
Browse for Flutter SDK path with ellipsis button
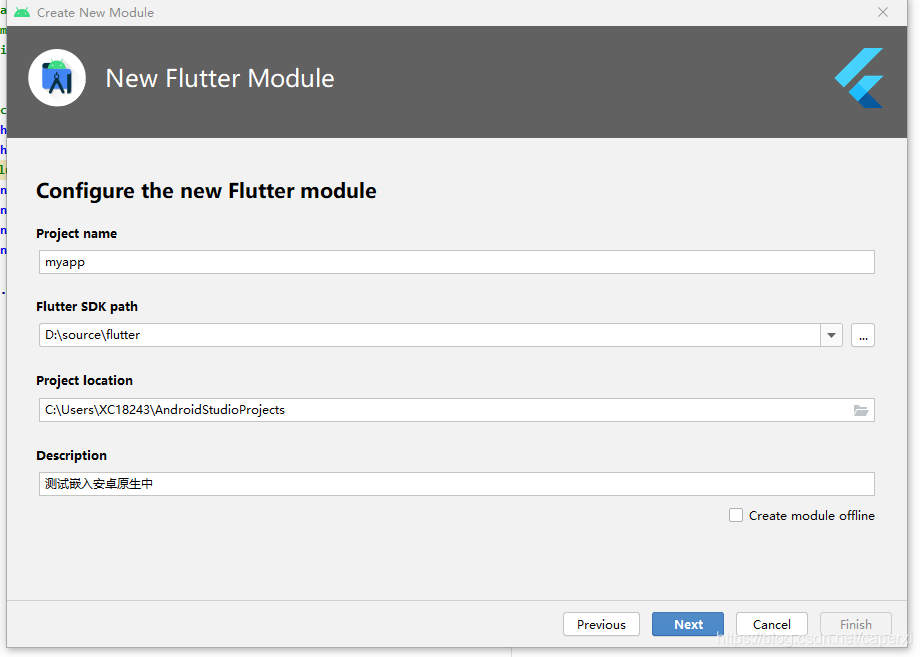(x=863, y=335)
